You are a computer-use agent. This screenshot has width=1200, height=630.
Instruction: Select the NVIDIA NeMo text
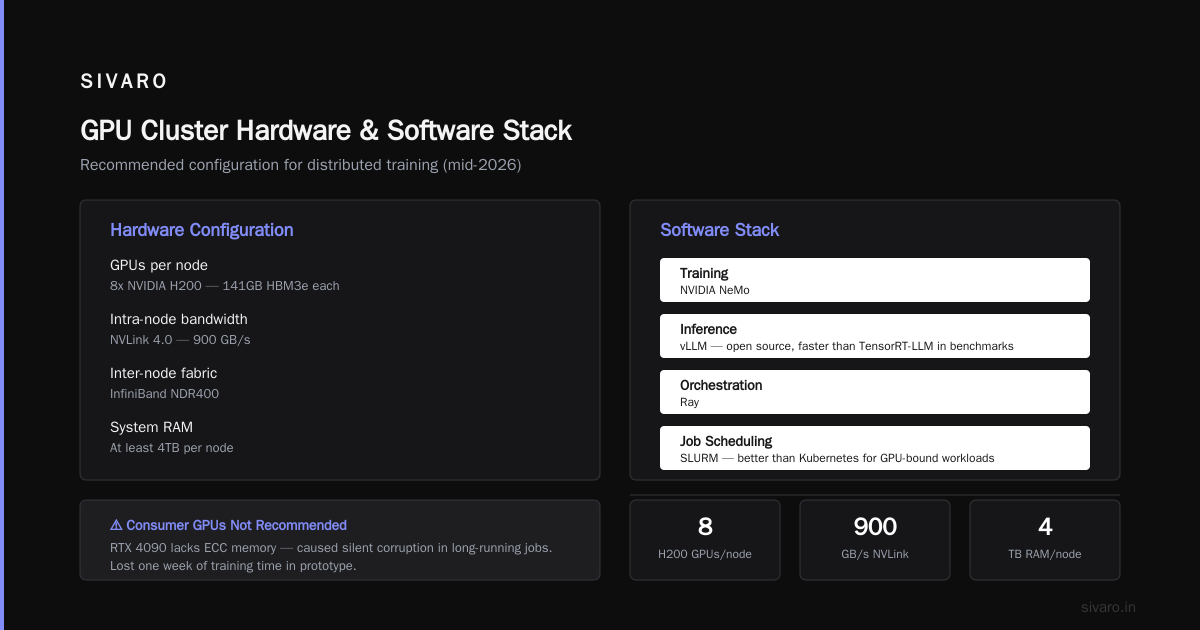[715, 290]
